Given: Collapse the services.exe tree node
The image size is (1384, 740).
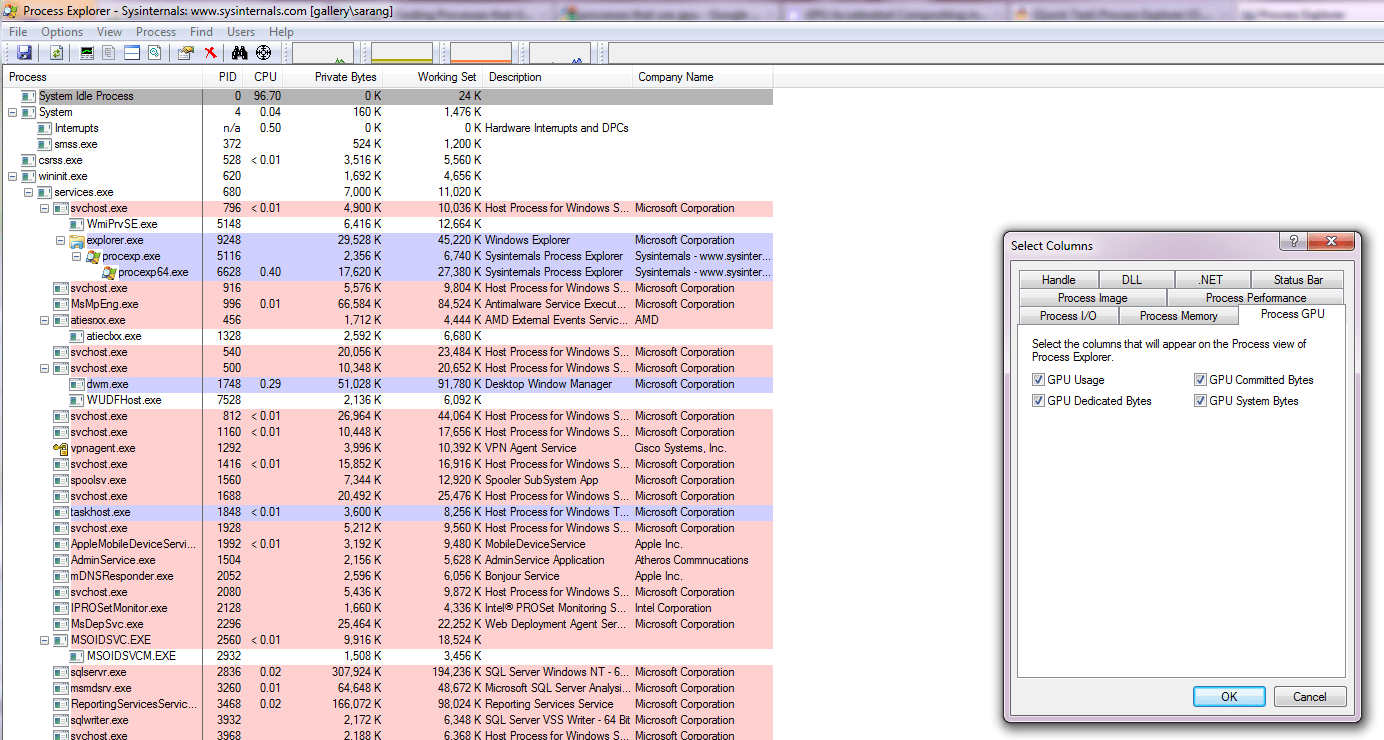Looking at the screenshot, I should pyautogui.click(x=28, y=192).
